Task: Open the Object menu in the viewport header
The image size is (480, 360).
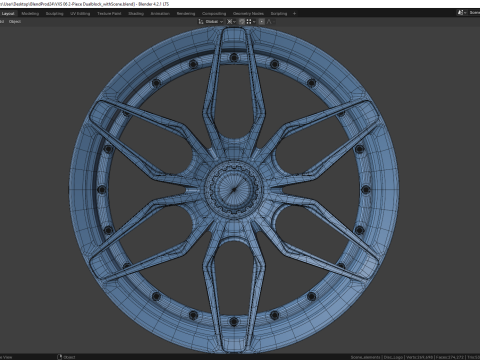Action: (x=15, y=22)
